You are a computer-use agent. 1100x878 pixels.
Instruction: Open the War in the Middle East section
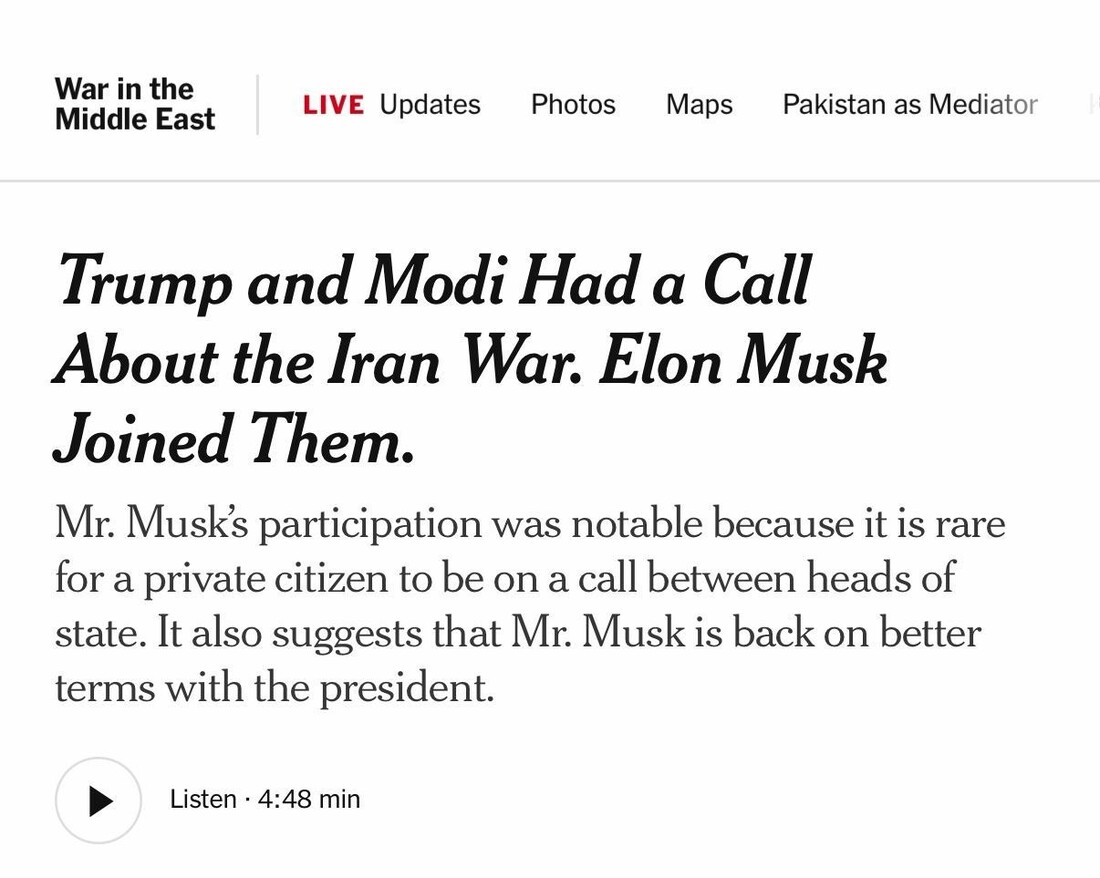135,104
